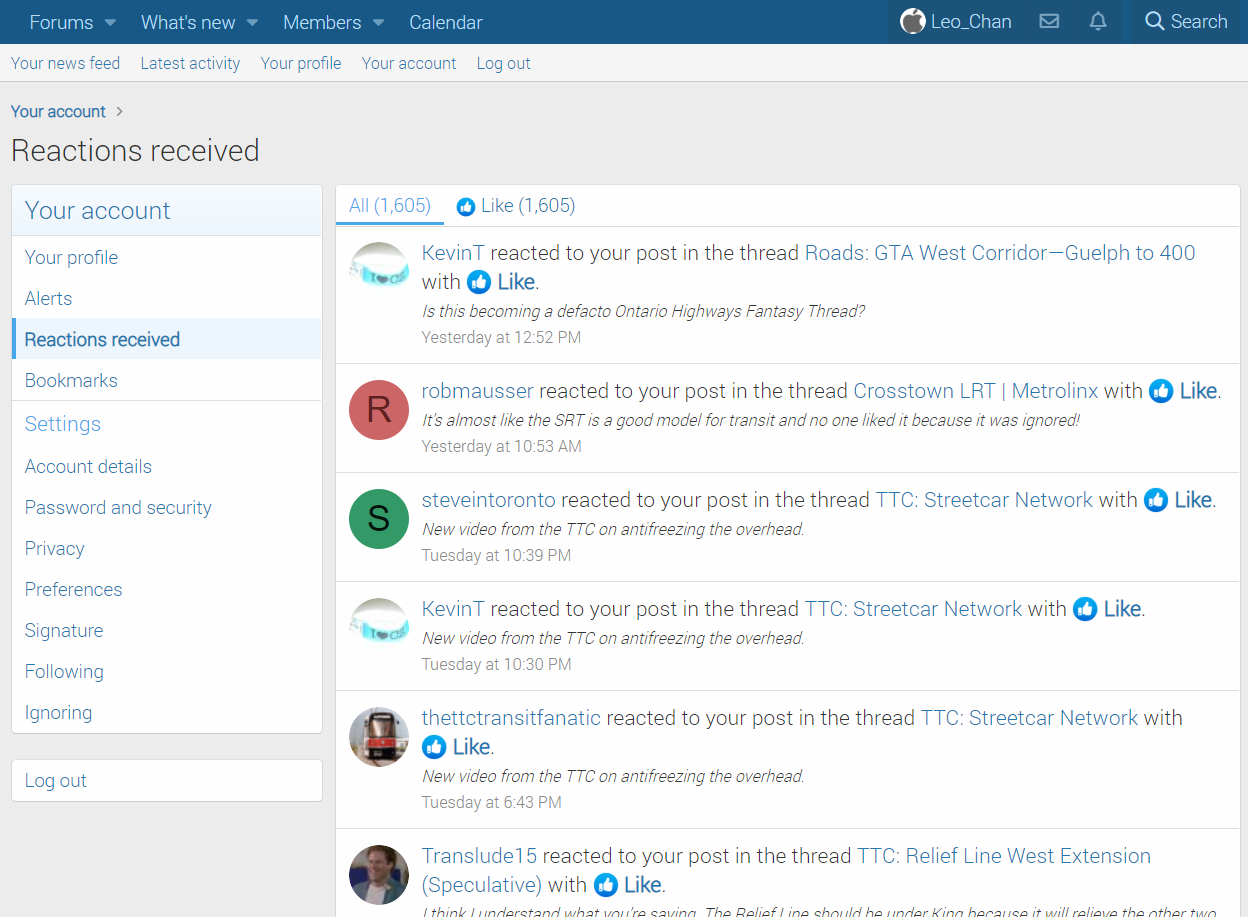
Task: Click Translude15's profile avatar
Action: tap(379, 875)
